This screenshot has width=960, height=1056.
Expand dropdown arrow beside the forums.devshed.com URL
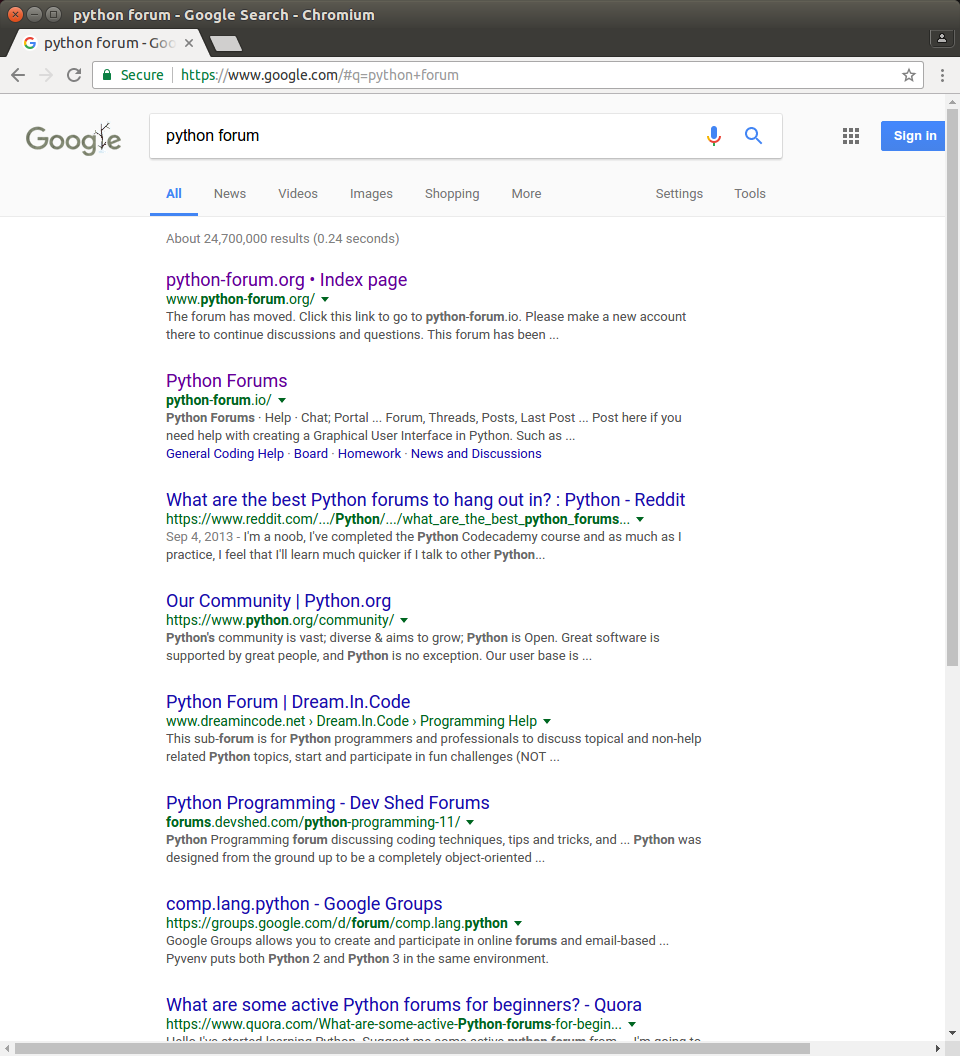point(470,822)
